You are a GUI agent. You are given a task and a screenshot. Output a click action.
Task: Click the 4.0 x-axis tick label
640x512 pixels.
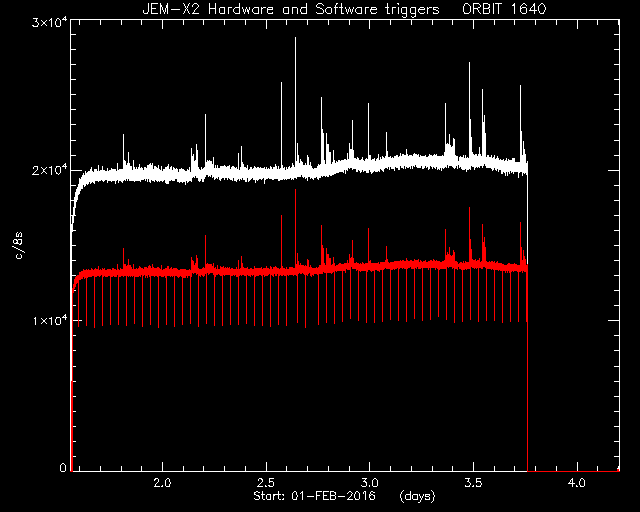pos(576,483)
